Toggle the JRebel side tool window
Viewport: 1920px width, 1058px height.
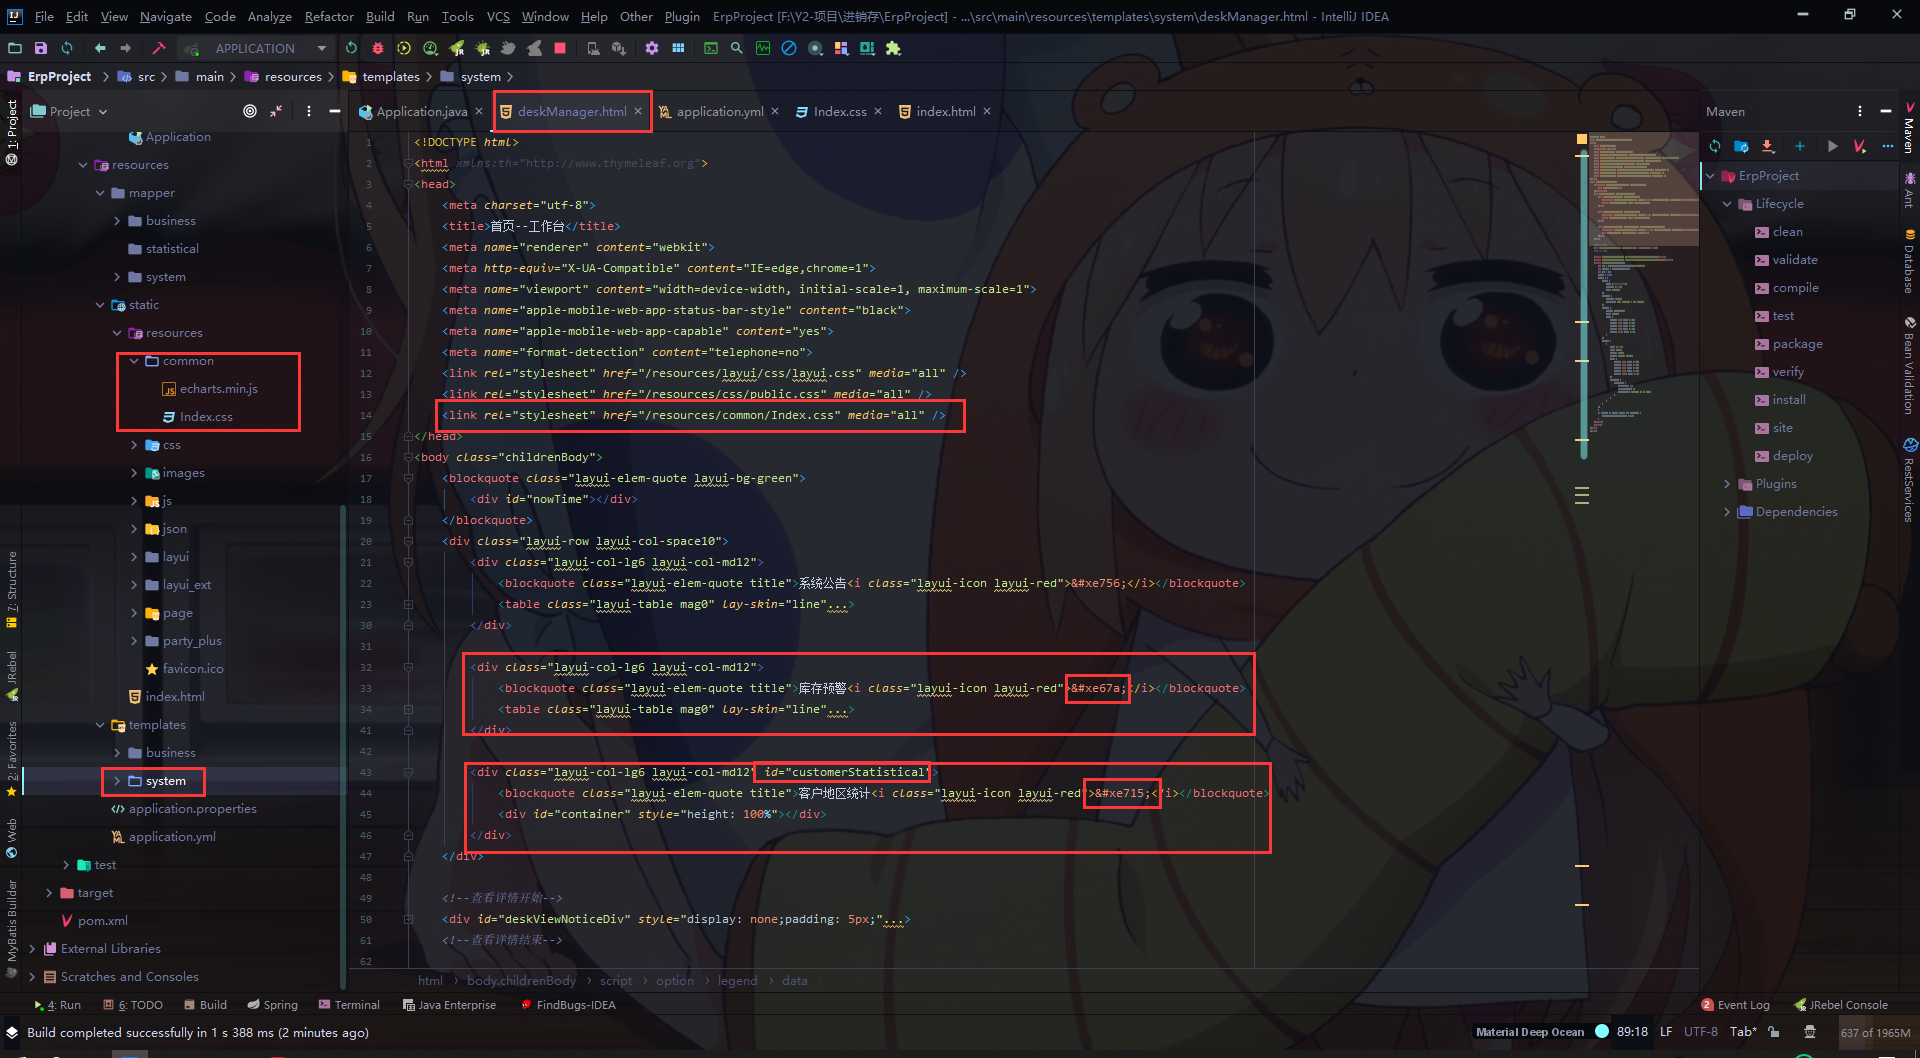(x=12, y=676)
